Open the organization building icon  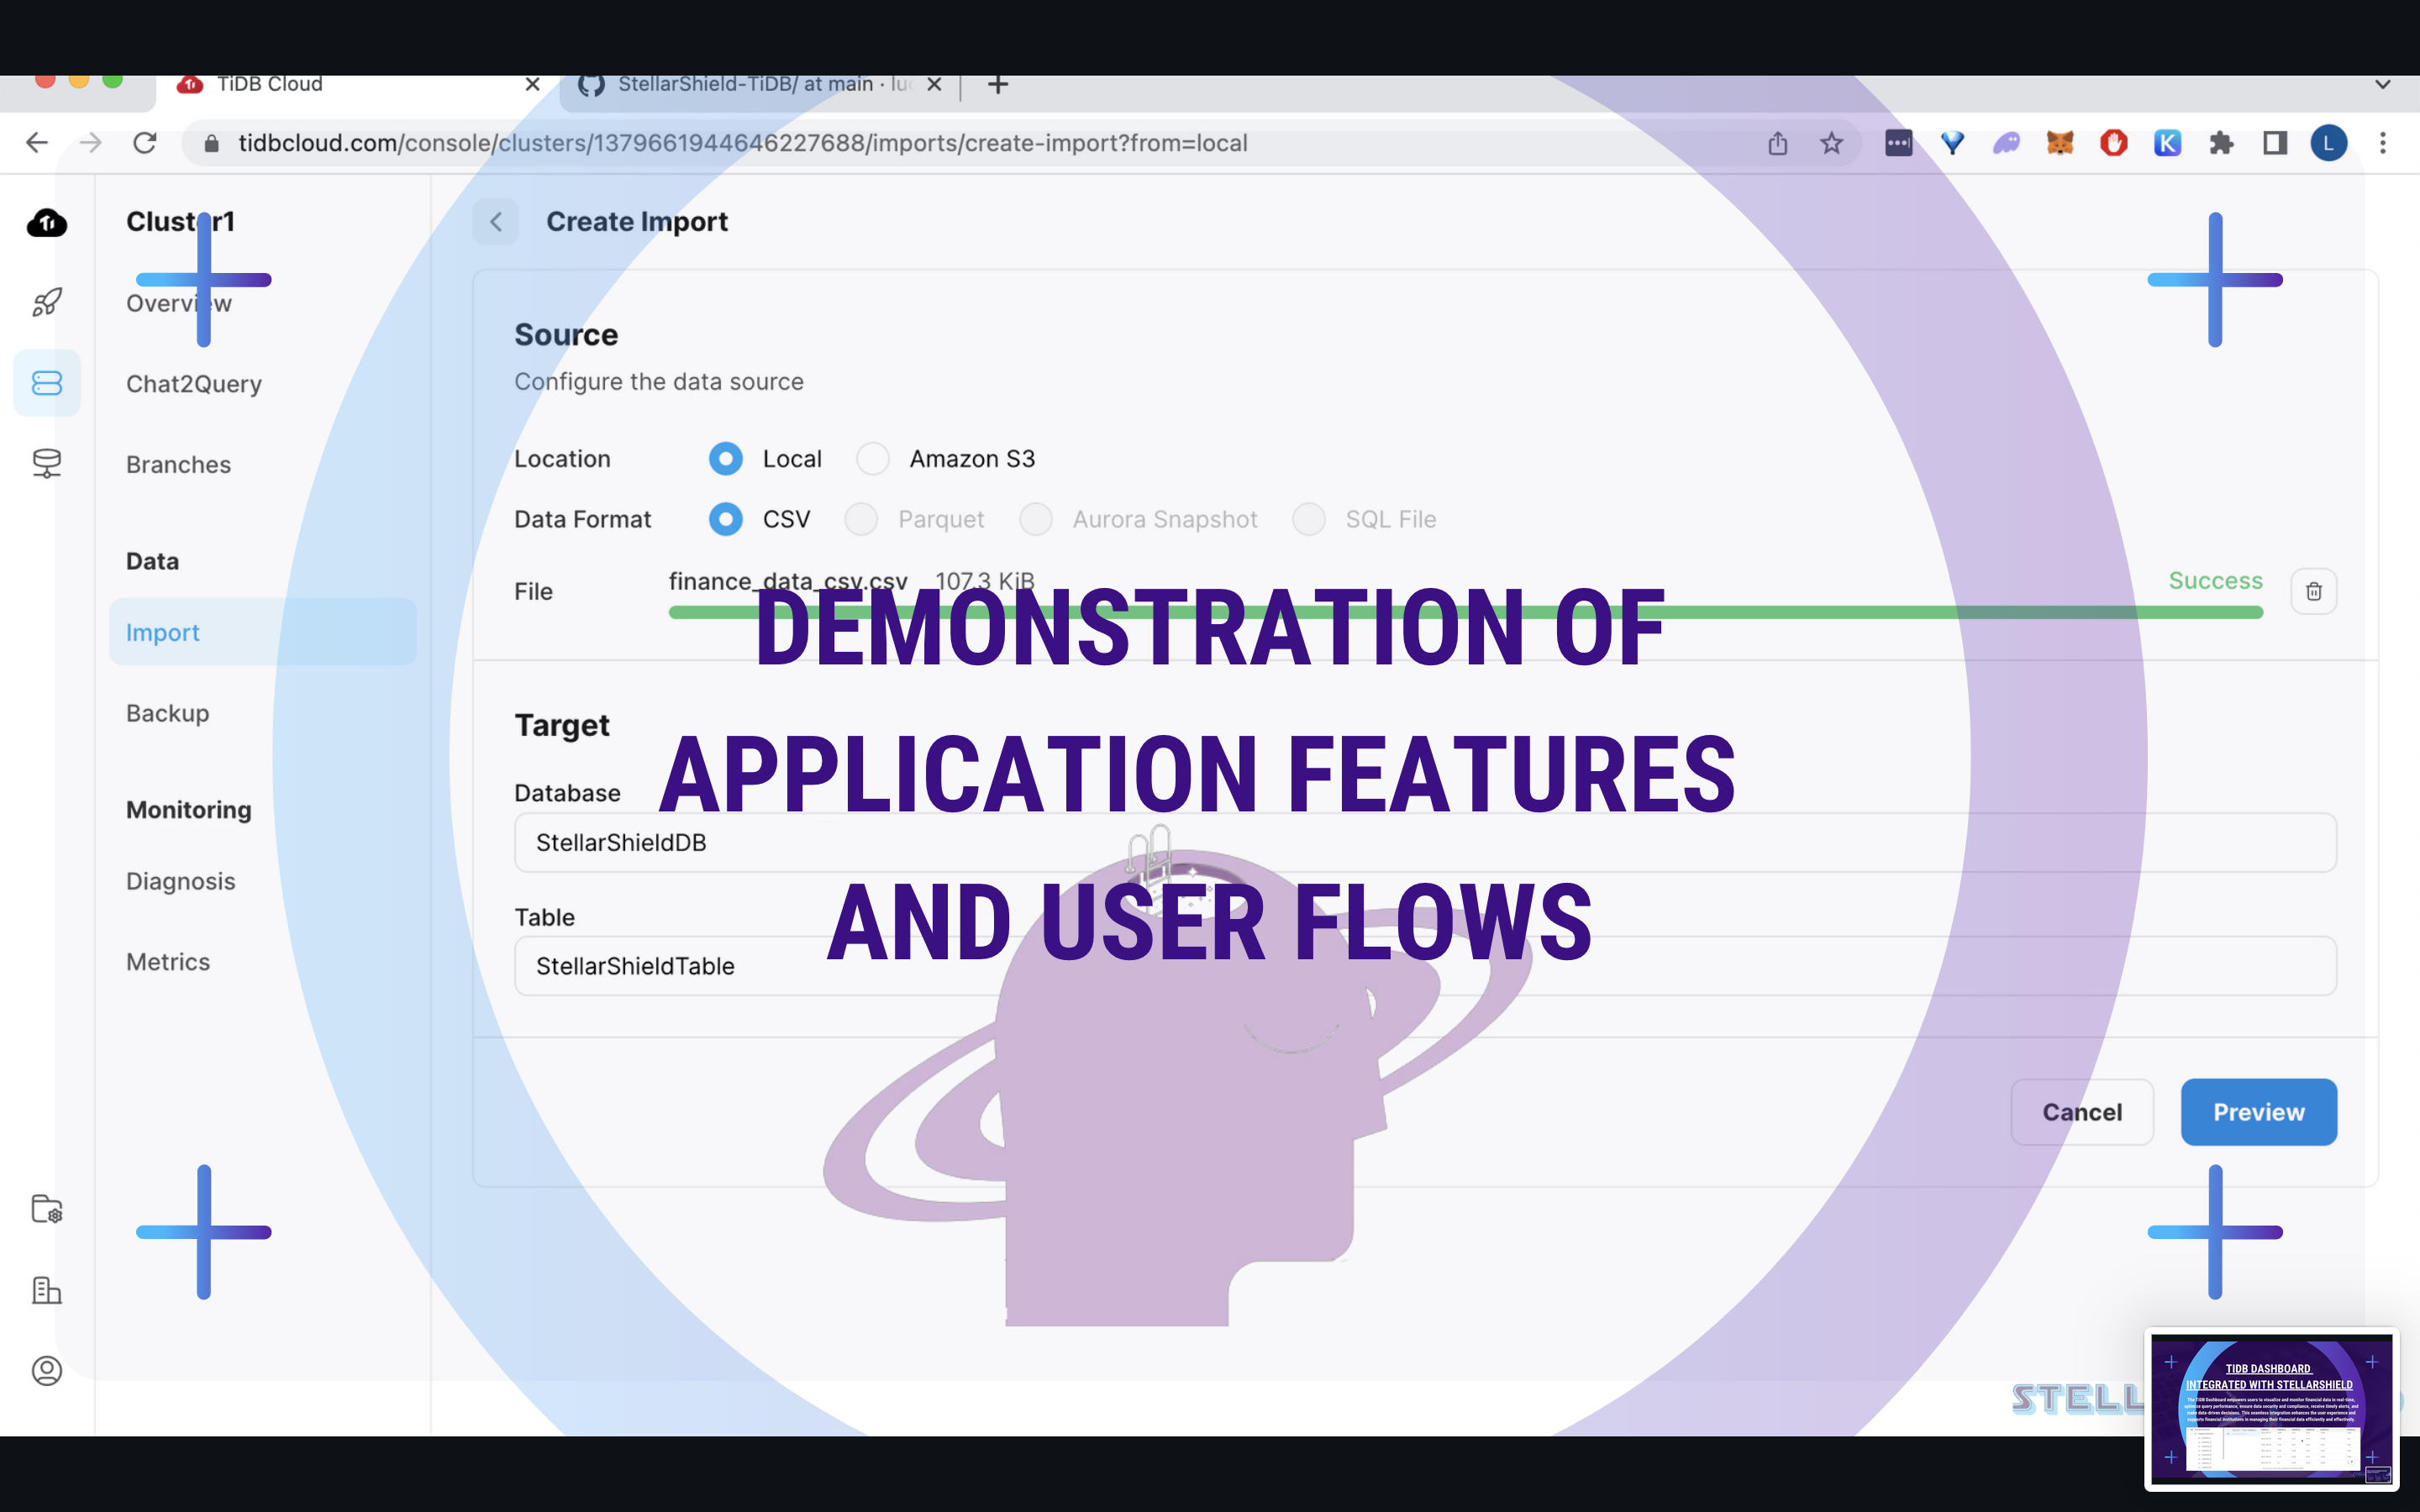[x=46, y=1290]
